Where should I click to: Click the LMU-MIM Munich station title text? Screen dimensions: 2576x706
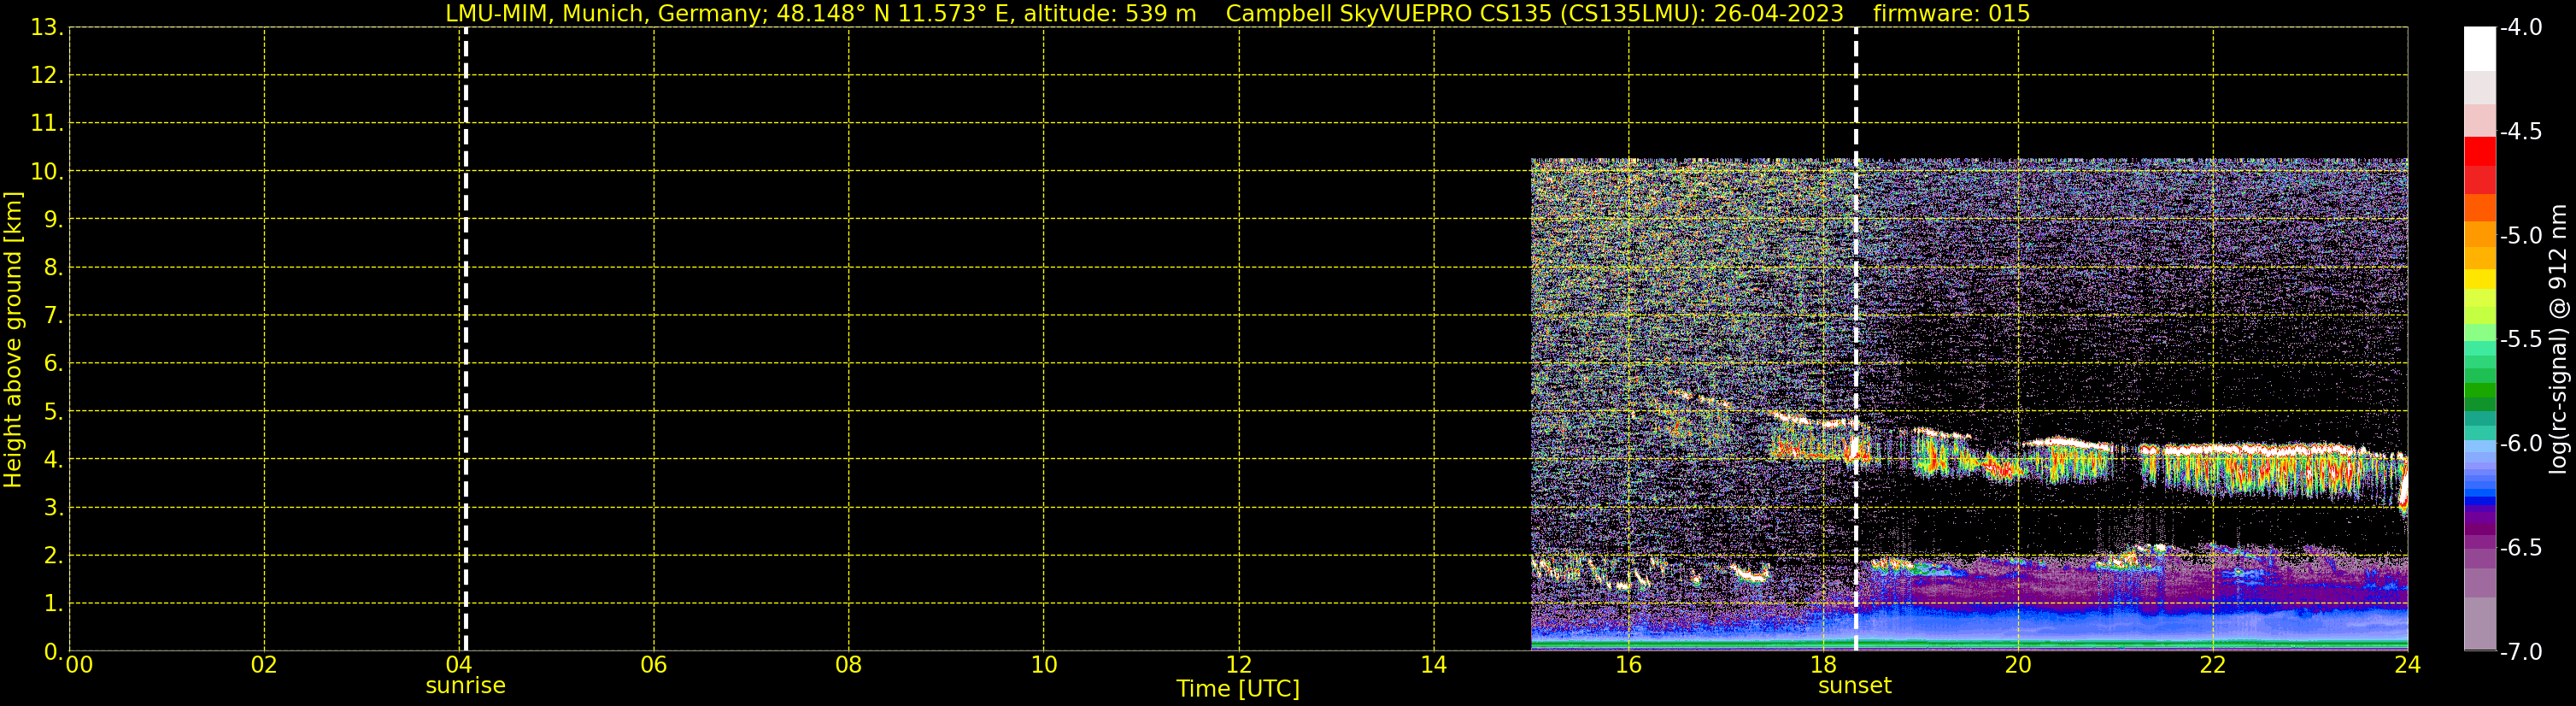click(x=820, y=13)
